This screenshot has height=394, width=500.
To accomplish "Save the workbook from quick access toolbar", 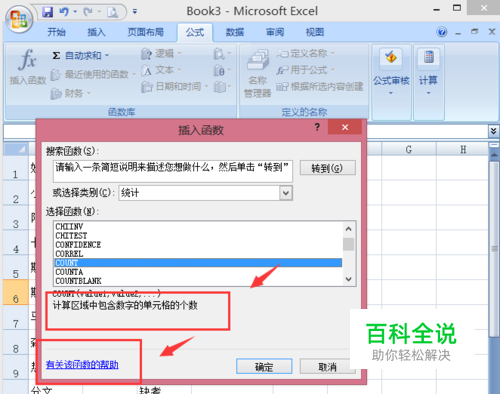I will [x=48, y=12].
